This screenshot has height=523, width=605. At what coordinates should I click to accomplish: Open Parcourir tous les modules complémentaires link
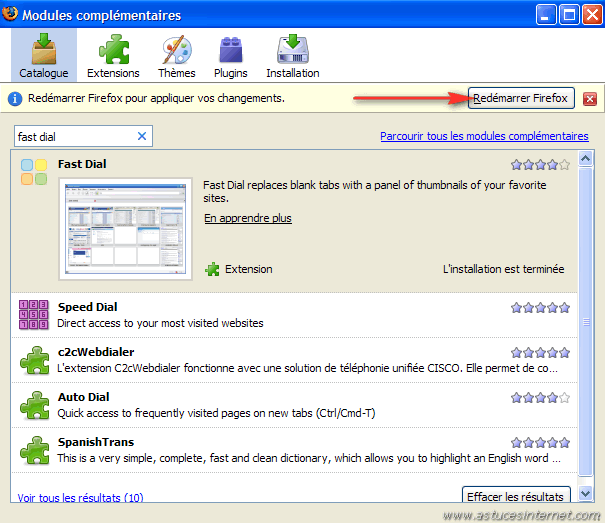click(x=484, y=136)
